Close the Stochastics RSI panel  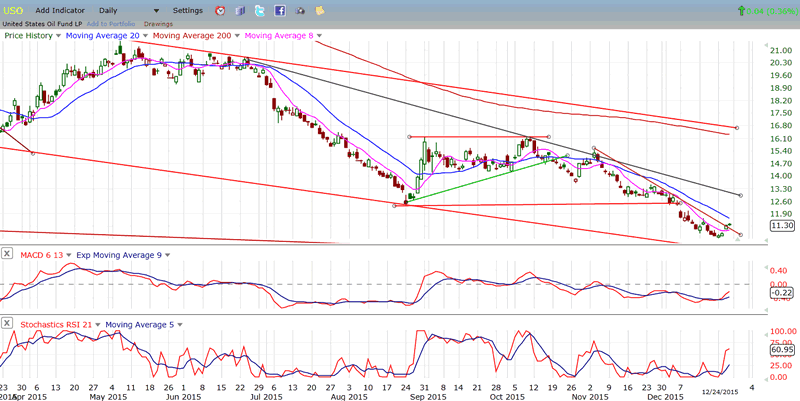pyautogui.click(x=7, y=324)
